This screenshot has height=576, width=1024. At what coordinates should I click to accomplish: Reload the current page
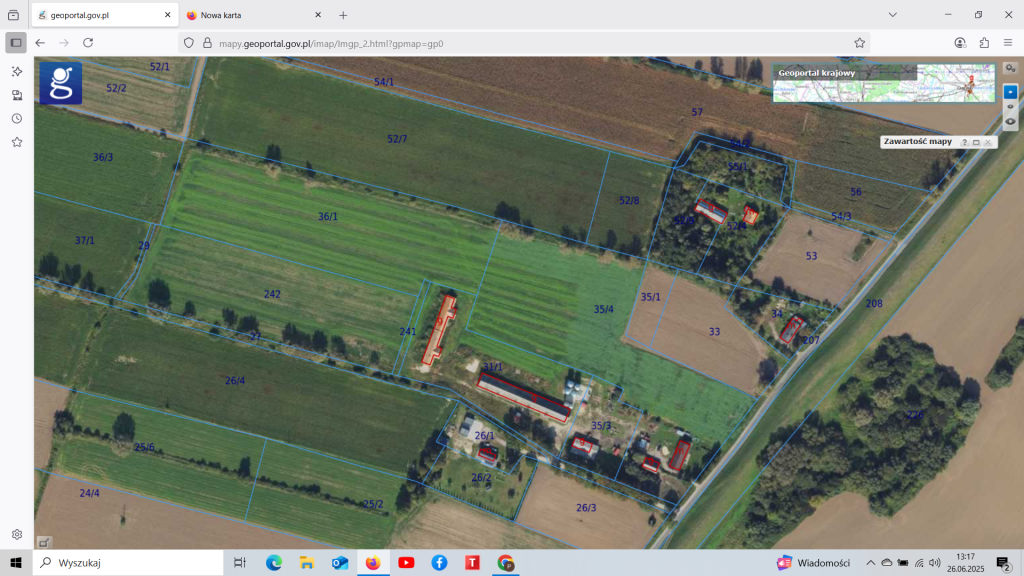pos(88,43)
